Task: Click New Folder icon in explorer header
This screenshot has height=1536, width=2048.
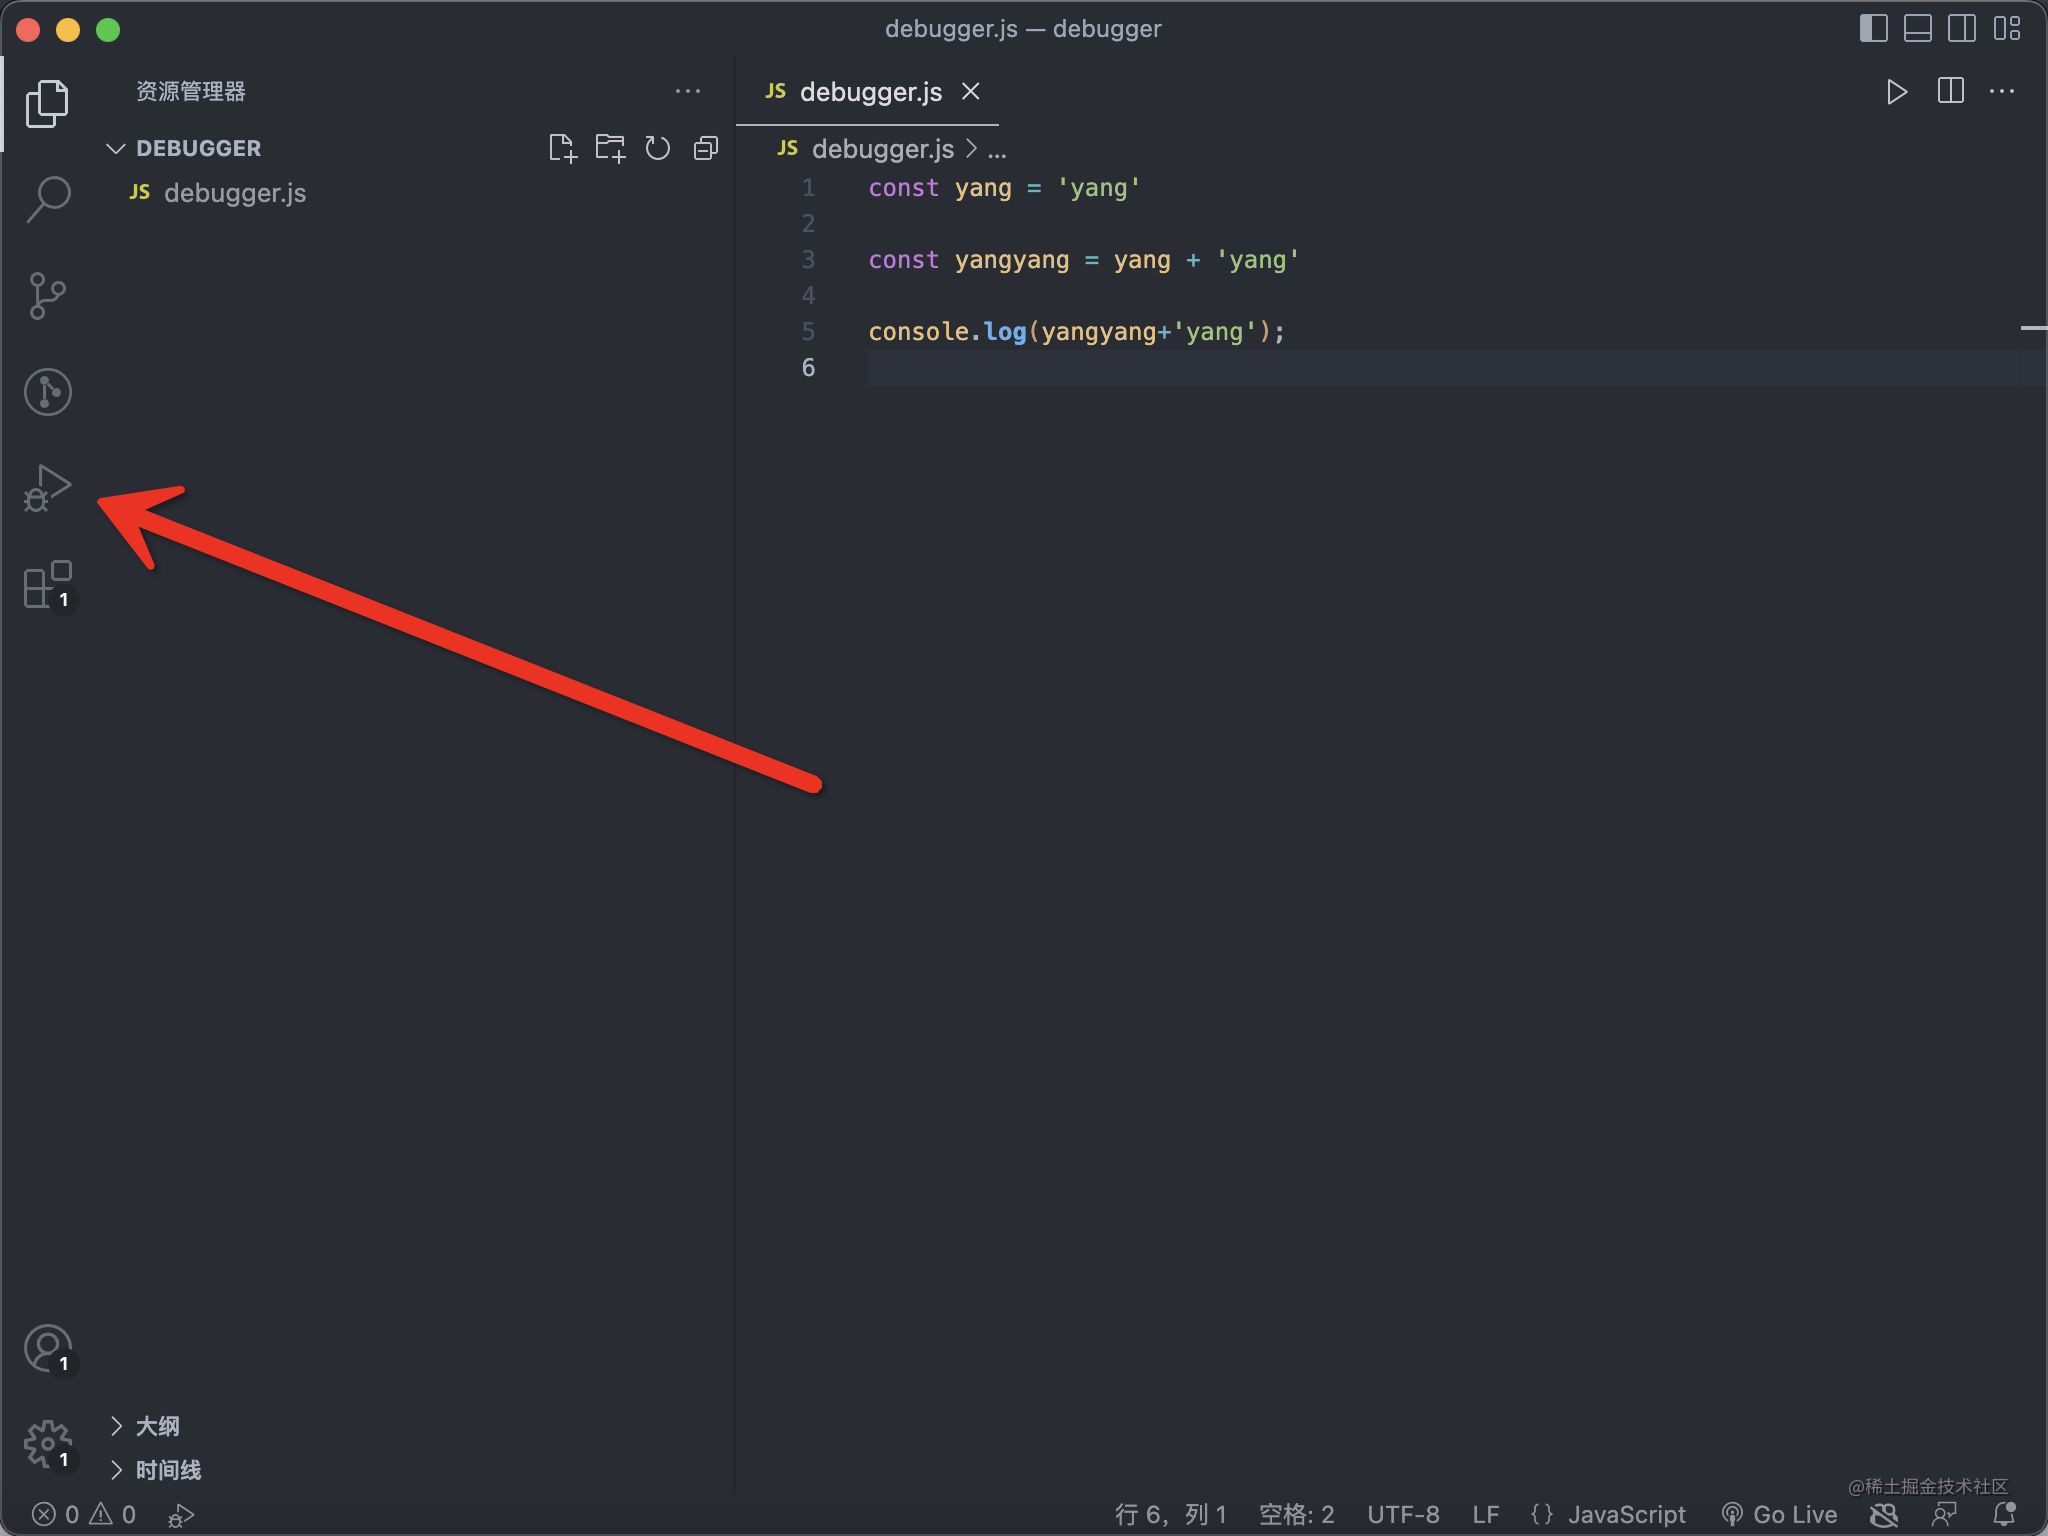Action: pyautogui.click(x=609, y=148)
